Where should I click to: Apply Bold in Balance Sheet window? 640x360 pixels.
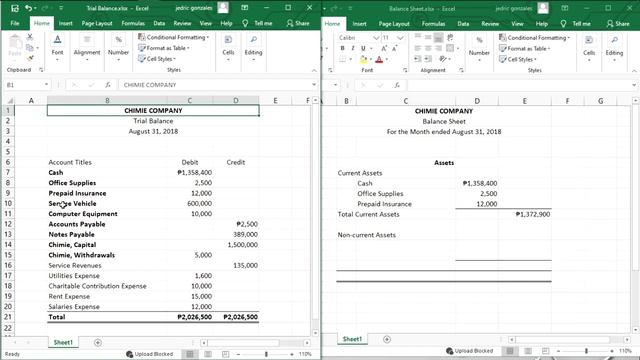342,49
